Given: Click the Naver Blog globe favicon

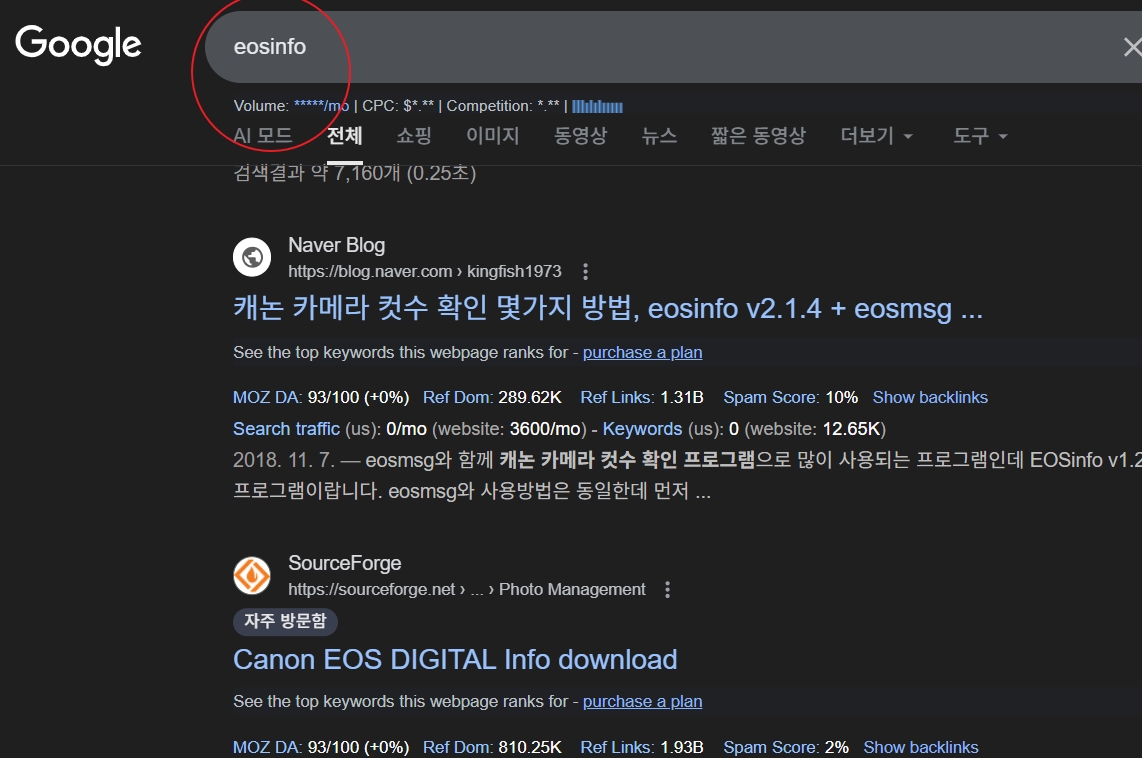Looking at the screenshot, I should 252,257.
